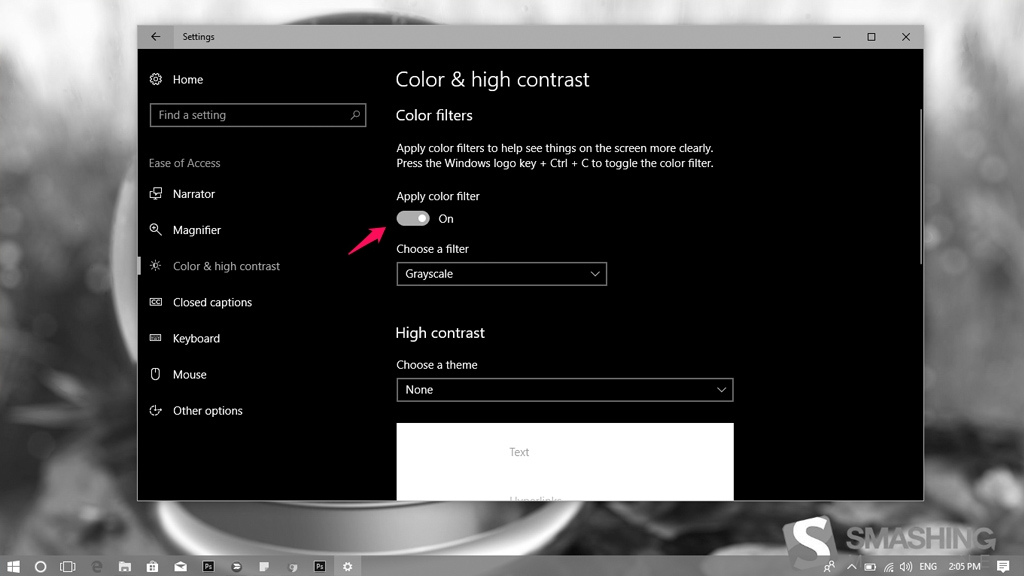Open the Wi-Fi network flyout

point(888,566)
